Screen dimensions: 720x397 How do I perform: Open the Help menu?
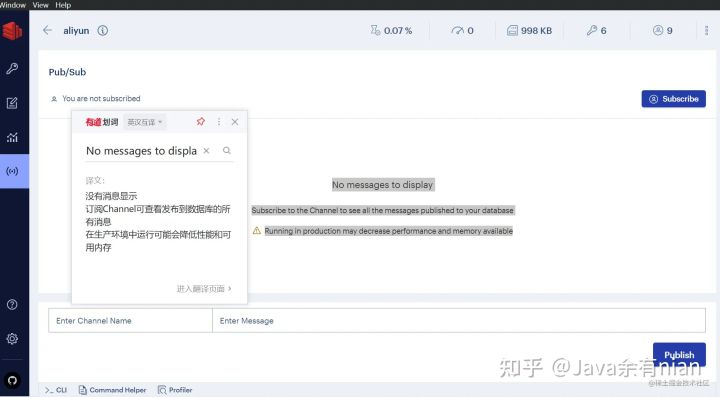(x=63, y=5)
